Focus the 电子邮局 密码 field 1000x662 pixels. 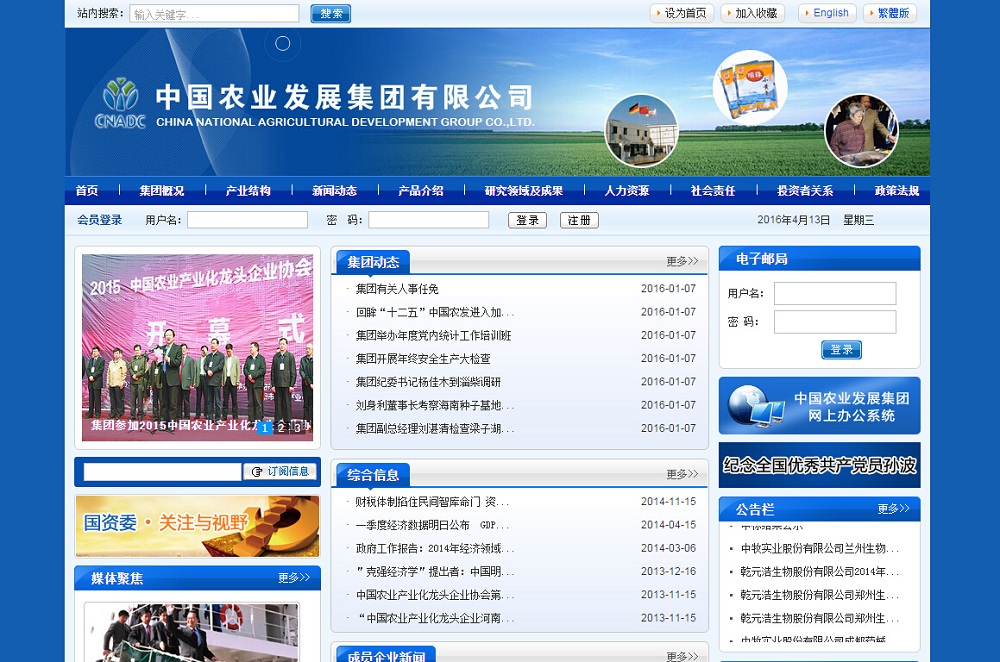pos(835,322)
